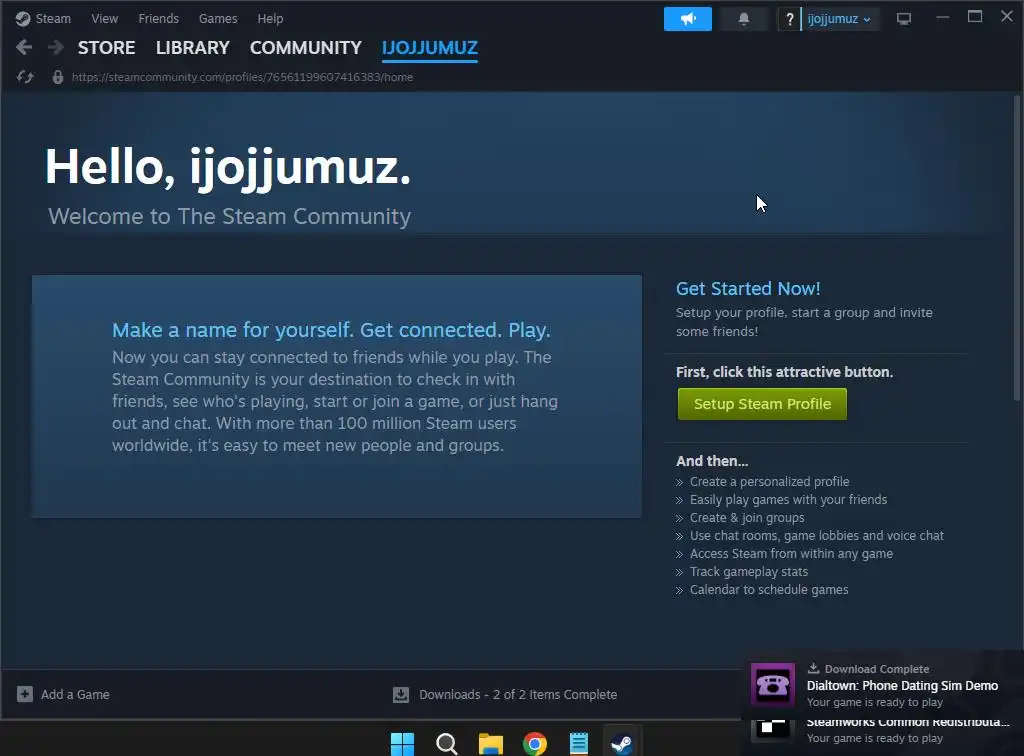This screenshot has height=756, width=1024.
Task: Click the Steam logo menu icon
Action: (x=23, y=19)
